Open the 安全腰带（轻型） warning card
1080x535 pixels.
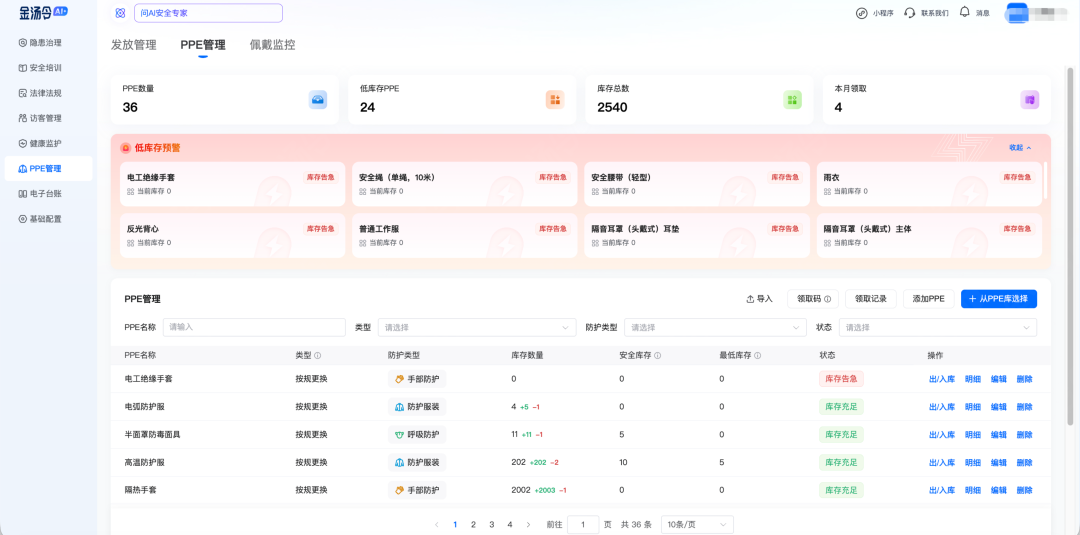[697, 184]
